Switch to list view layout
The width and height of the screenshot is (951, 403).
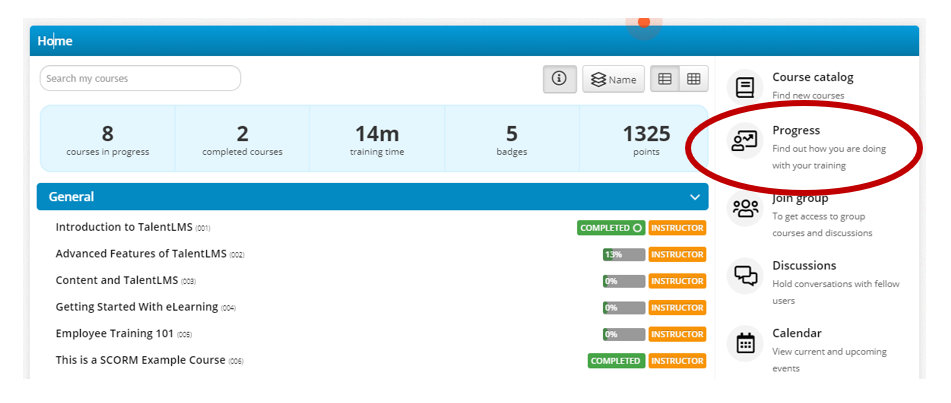tap(665, 79)
